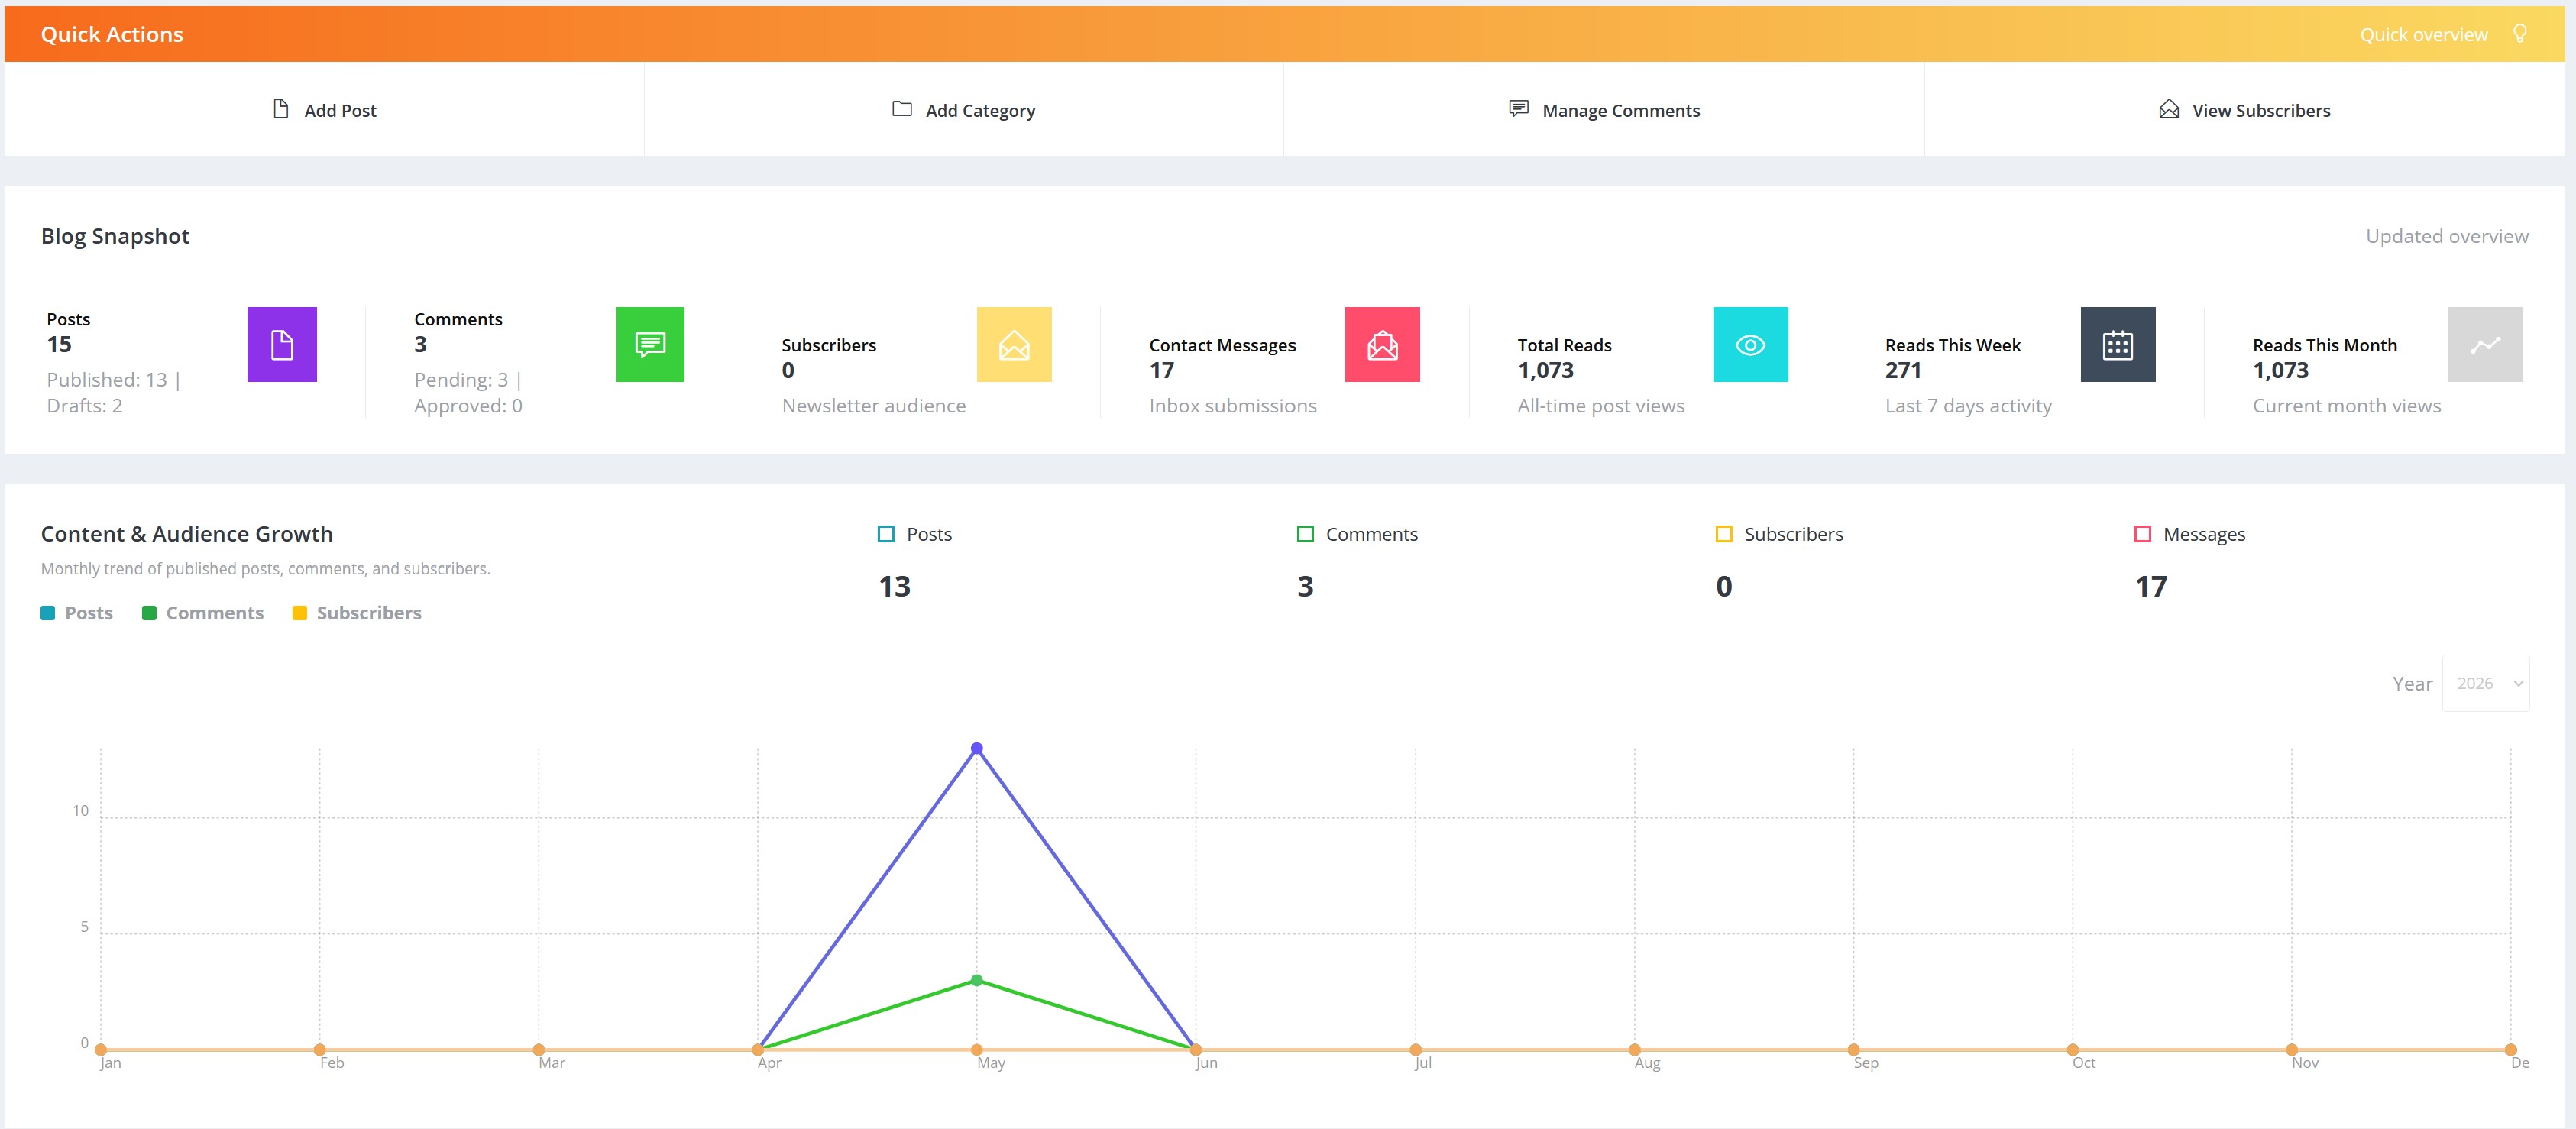
Task: Click the Quick overview lightbulb icon
Action: (2519, 34)
